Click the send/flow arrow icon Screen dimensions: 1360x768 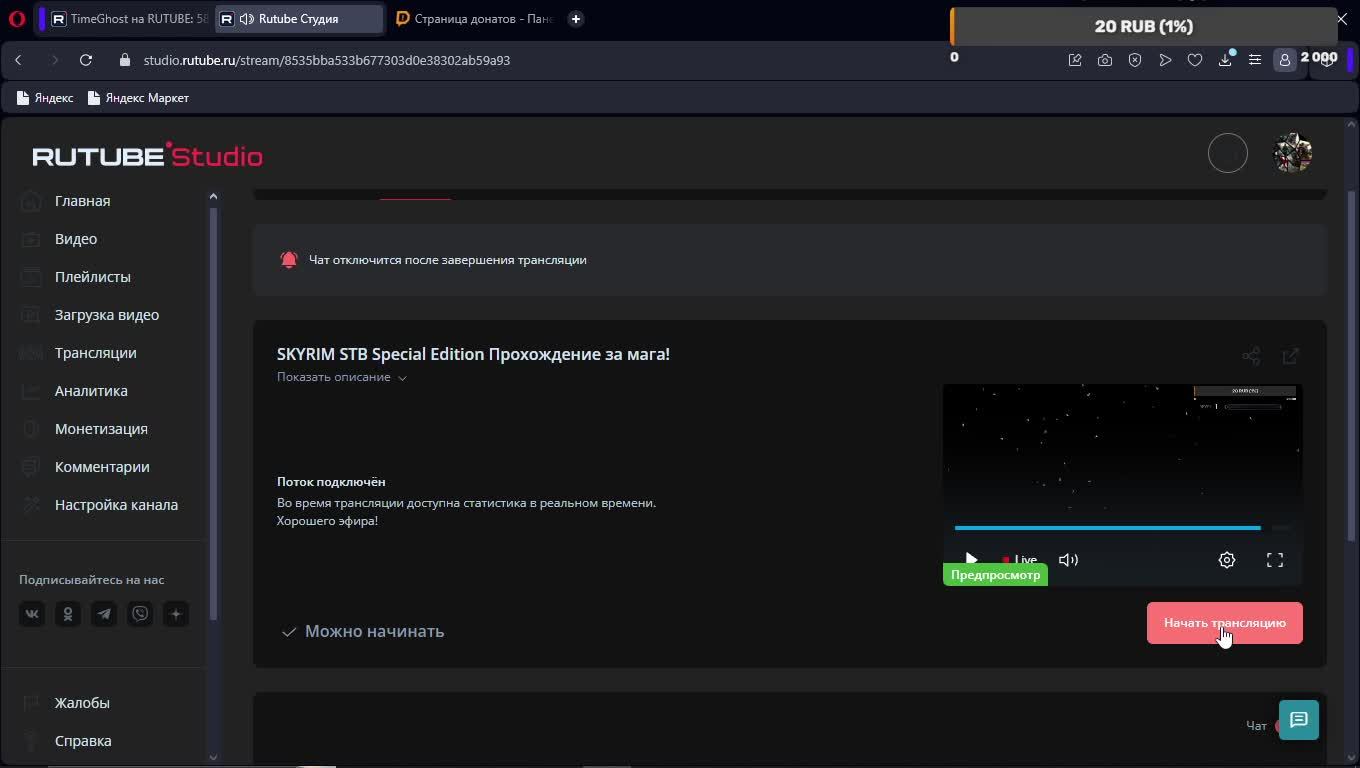(x=1165, y=60)
